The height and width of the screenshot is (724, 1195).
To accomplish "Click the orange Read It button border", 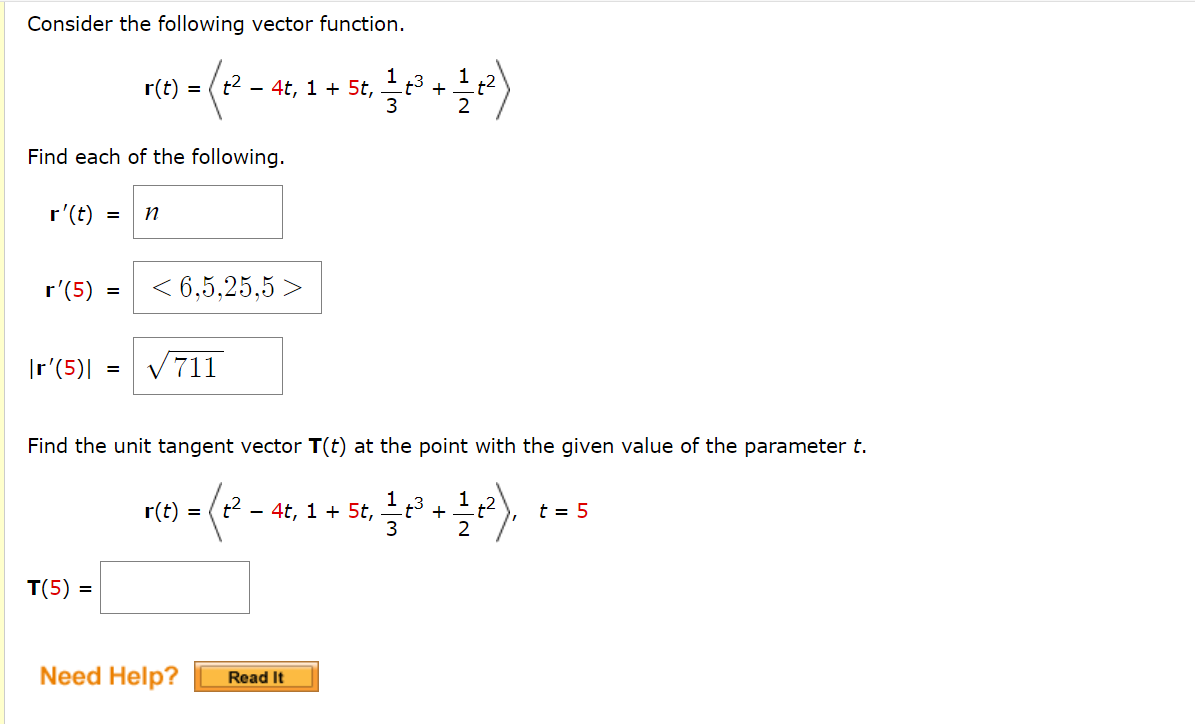I will click(x=255, y=664).
